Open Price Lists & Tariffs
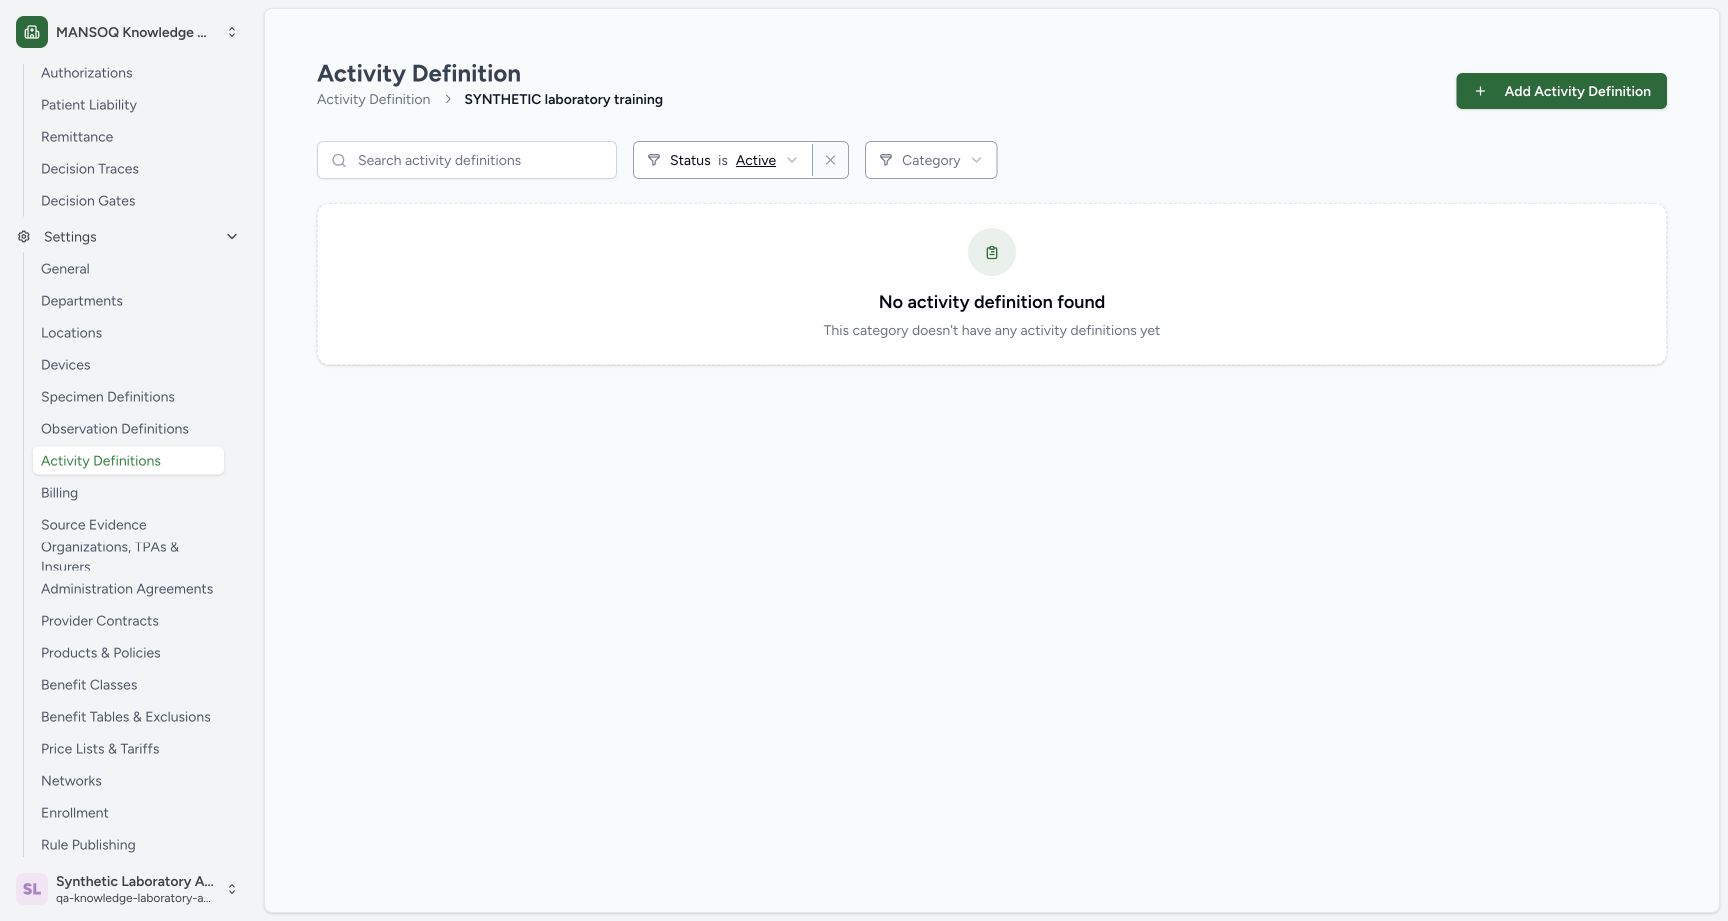 click(x=100, y=749)
